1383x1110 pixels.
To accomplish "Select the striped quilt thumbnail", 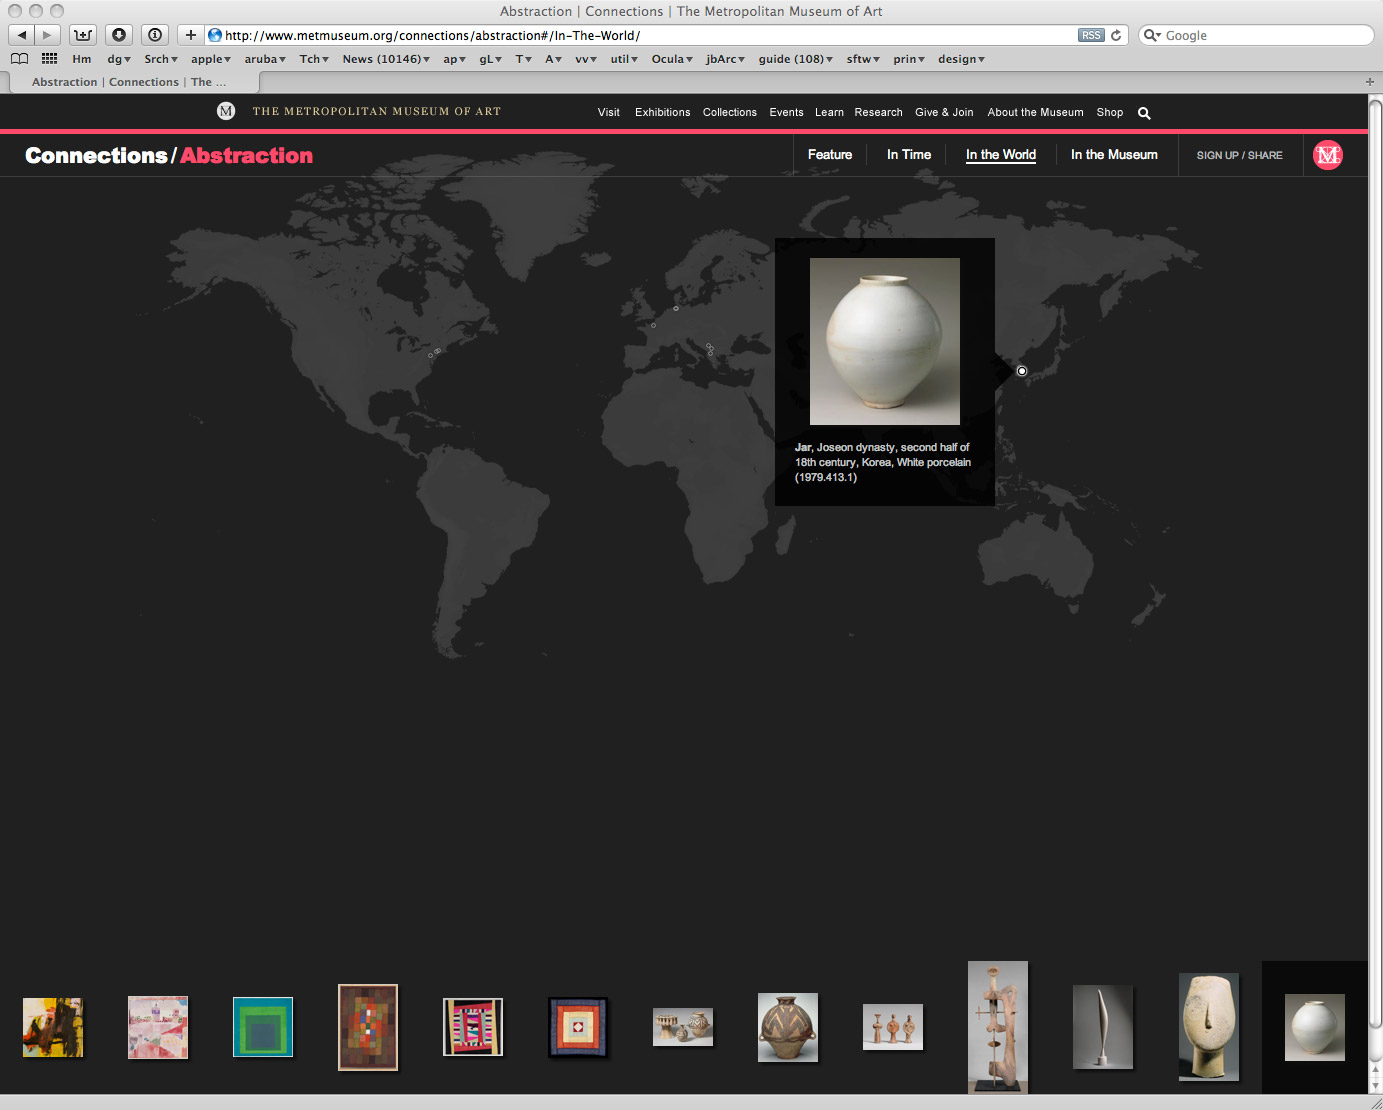I will [473, 1027].
